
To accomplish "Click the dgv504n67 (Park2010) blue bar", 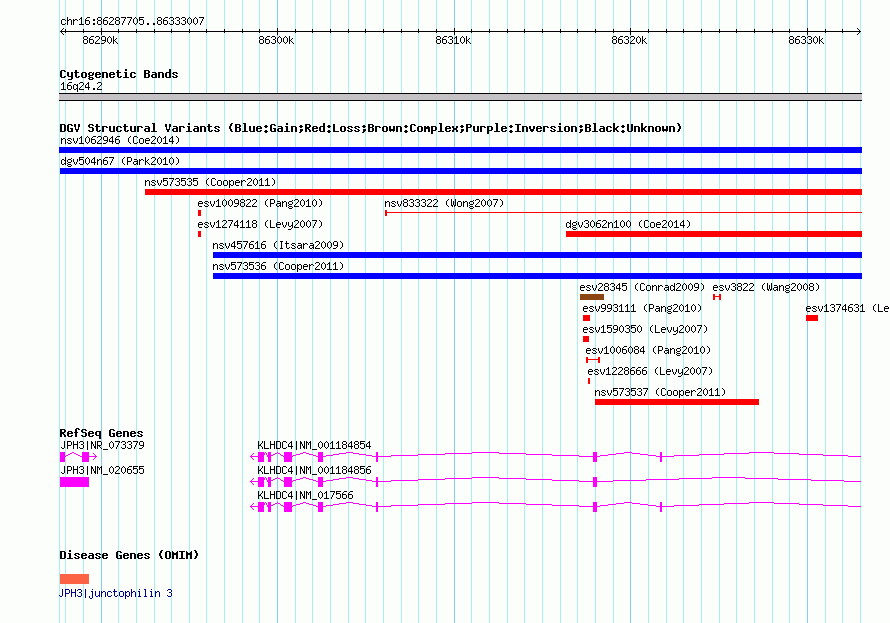I will [460, 171].
